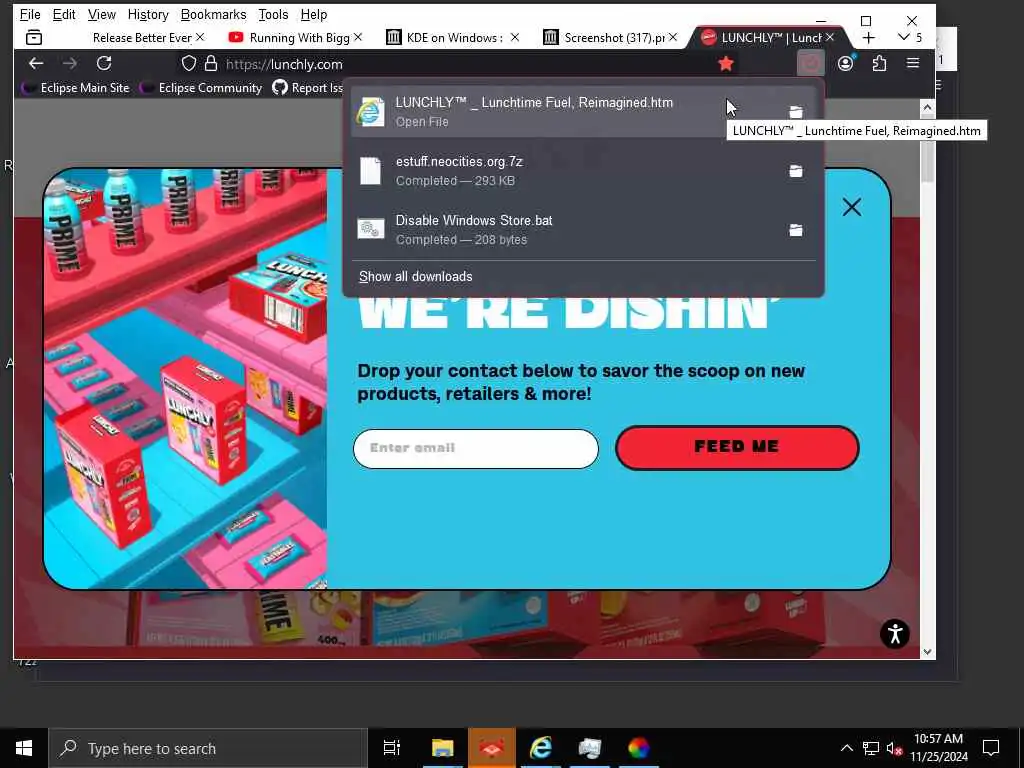The height and width of the screenshot is (768, 1024).
Task: Open a new tab with plus button
Action: click(x=869, y=38)
